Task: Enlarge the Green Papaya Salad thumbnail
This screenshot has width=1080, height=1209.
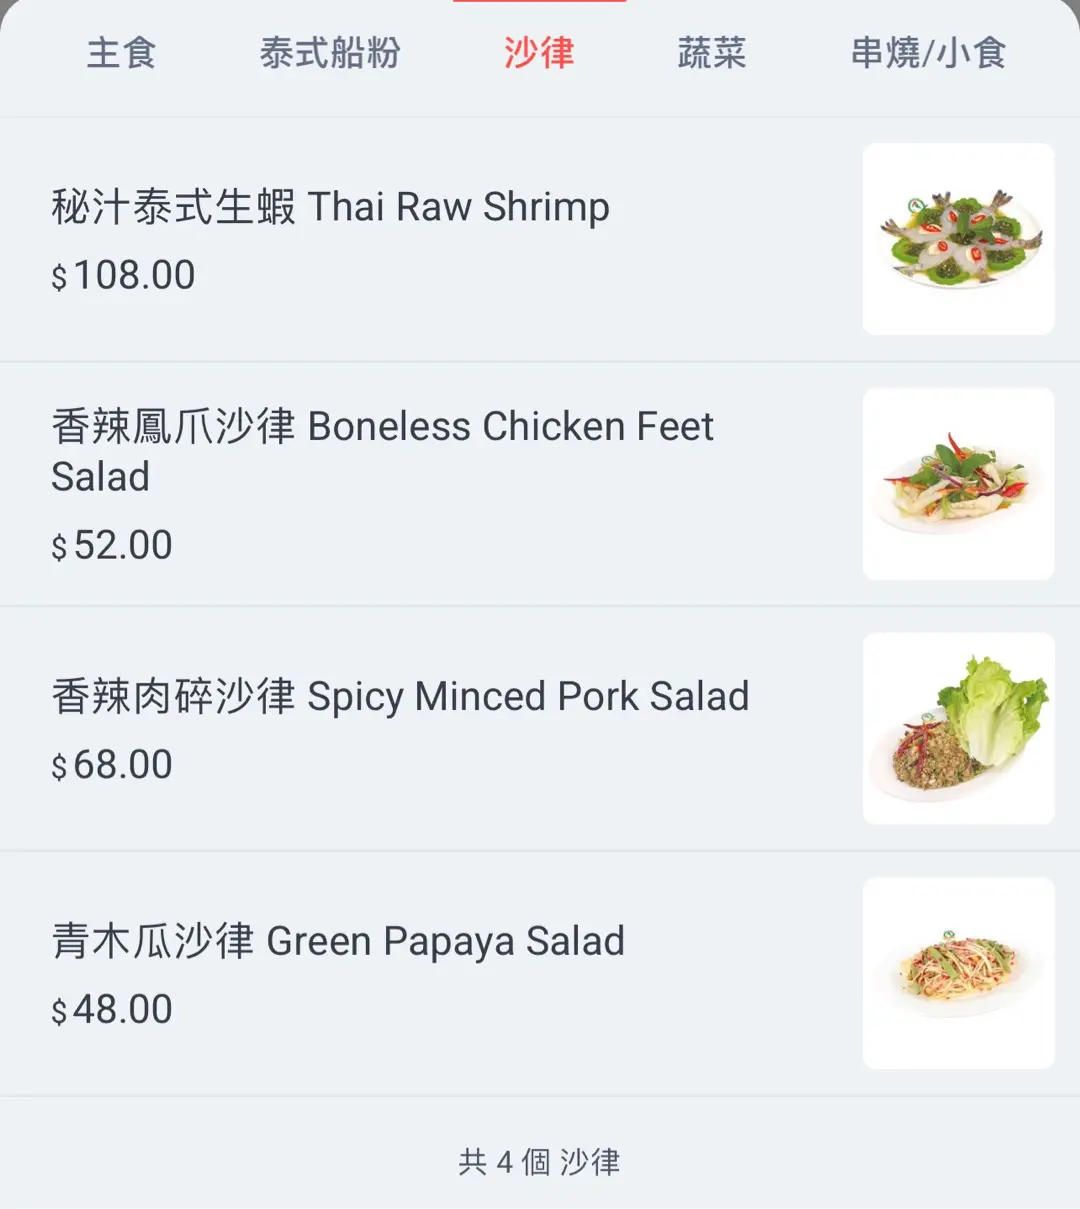Action: tap(958, 973)
